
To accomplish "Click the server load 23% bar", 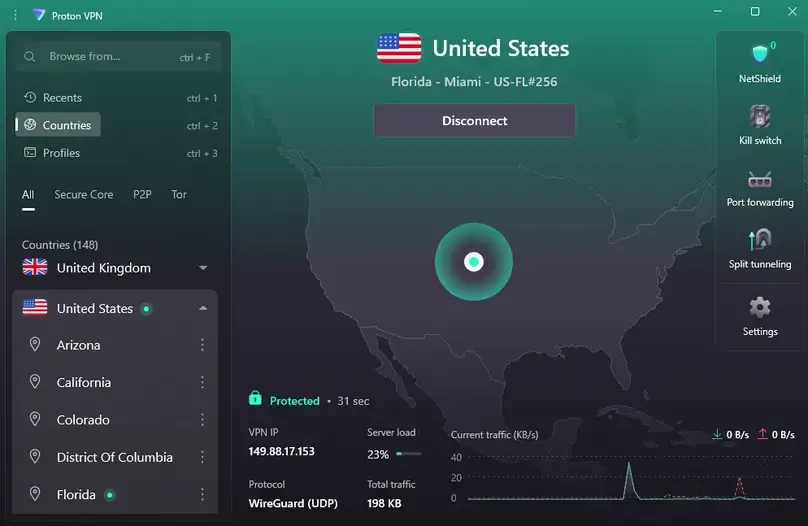I will (409, 454).
